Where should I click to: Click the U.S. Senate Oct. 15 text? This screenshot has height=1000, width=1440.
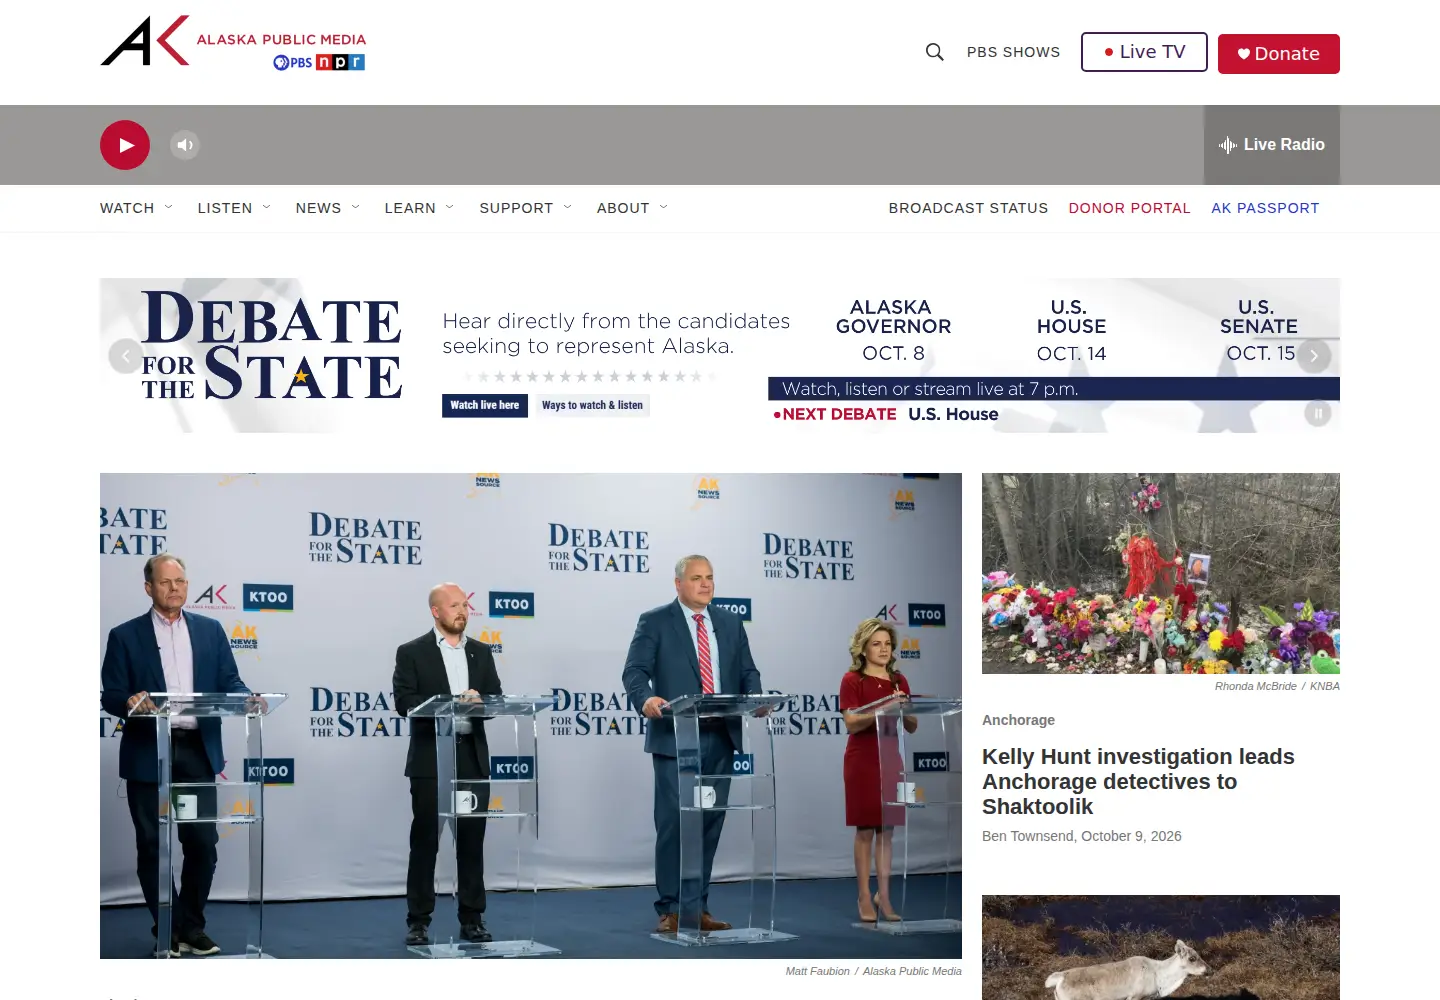1259,330
